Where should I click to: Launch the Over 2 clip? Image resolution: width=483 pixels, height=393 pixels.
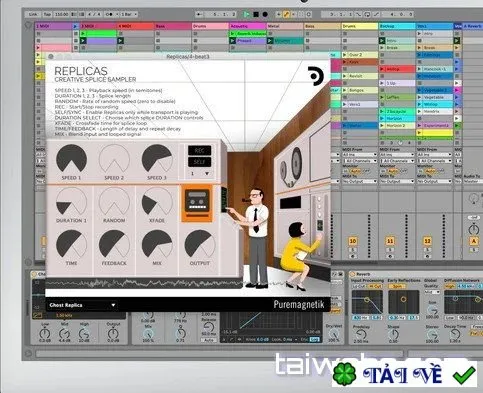[360, 55]
